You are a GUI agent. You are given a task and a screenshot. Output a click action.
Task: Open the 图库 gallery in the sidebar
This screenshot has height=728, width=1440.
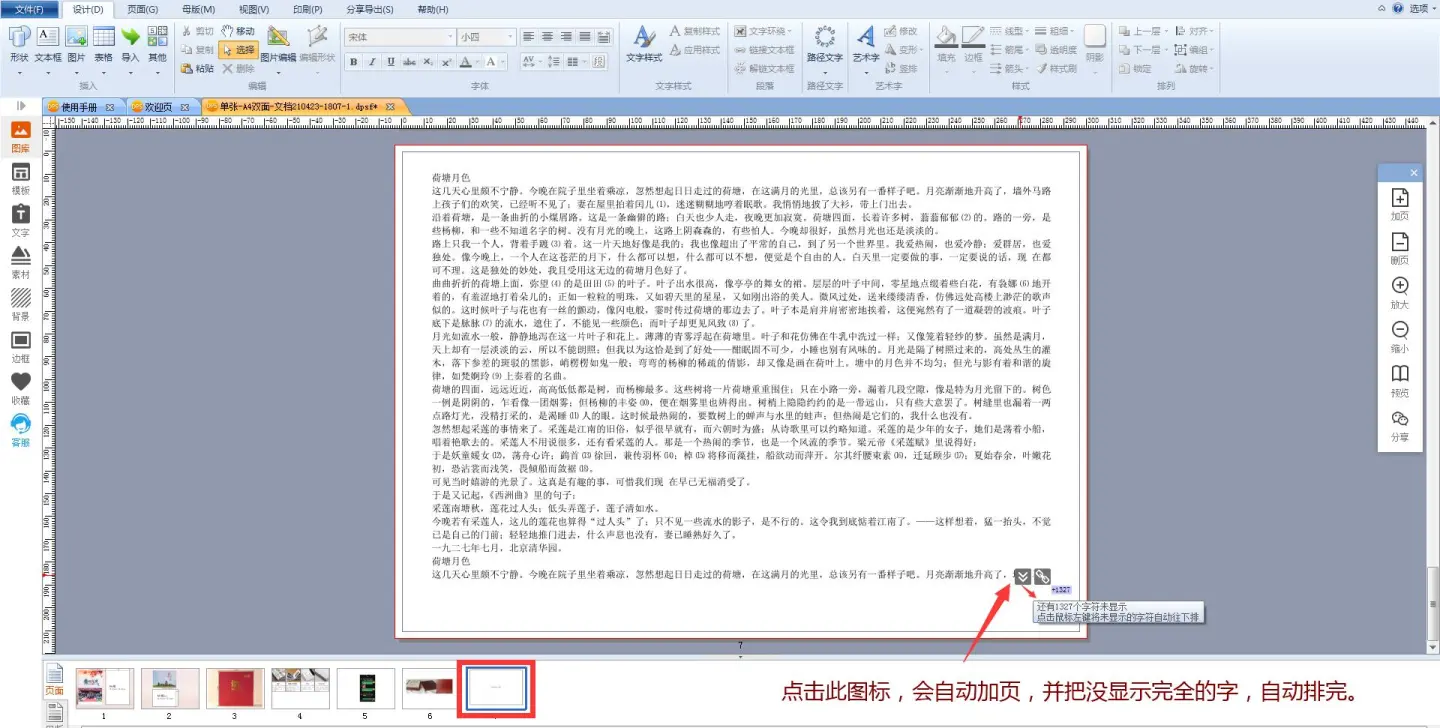coord(20,137)
